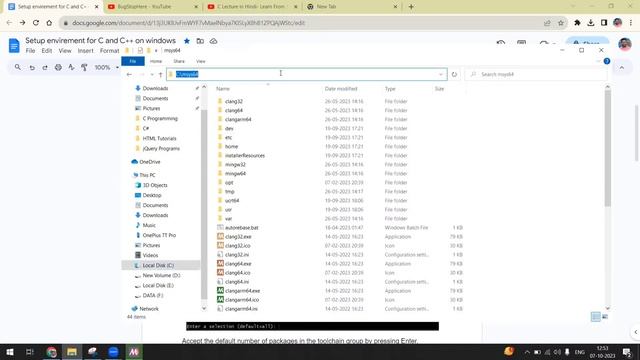Switch to the Home ribbon tab
Viewport: 640px width, 360px height.
point(156,61)
